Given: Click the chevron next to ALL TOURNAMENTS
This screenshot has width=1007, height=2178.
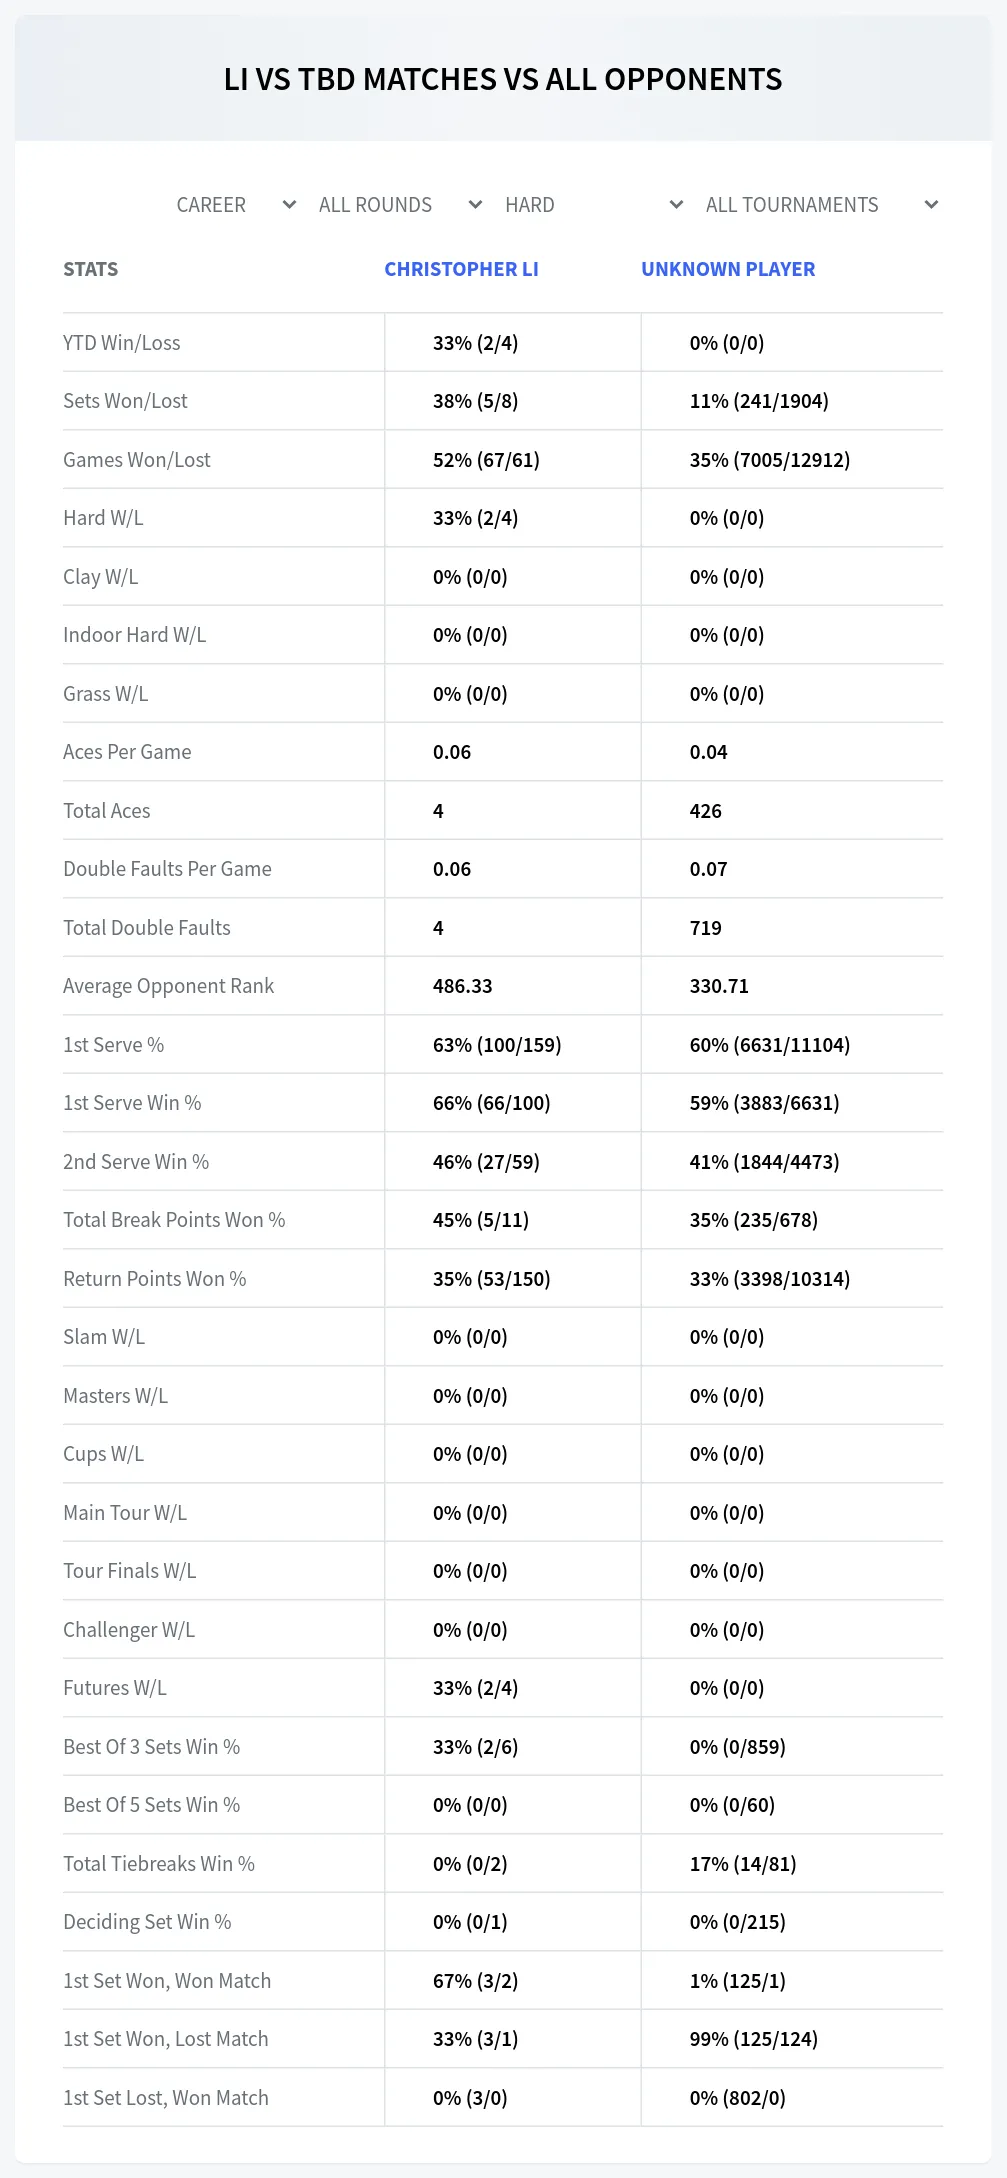Looking at the screenshot, I should pos(931,205).
